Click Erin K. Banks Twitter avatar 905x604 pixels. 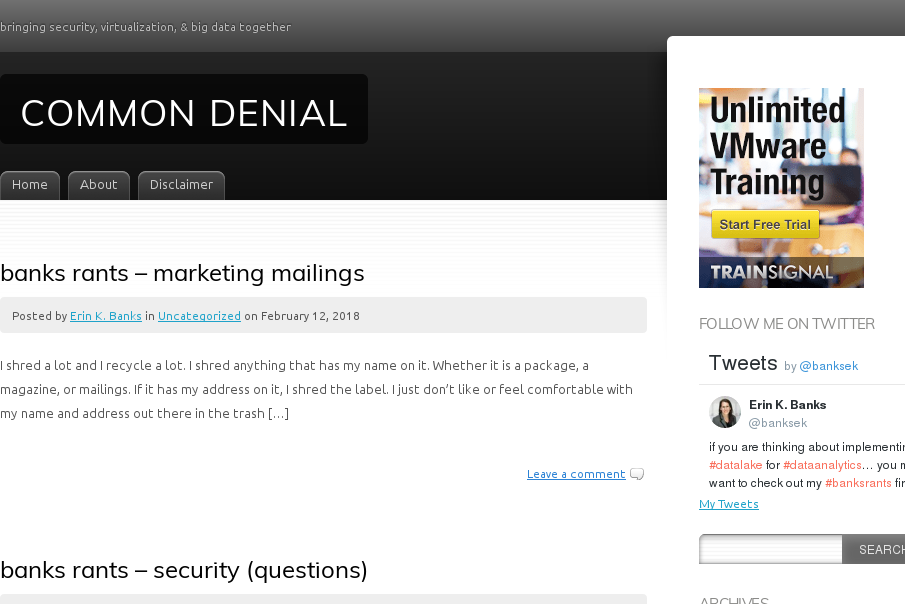click(725, 412)
